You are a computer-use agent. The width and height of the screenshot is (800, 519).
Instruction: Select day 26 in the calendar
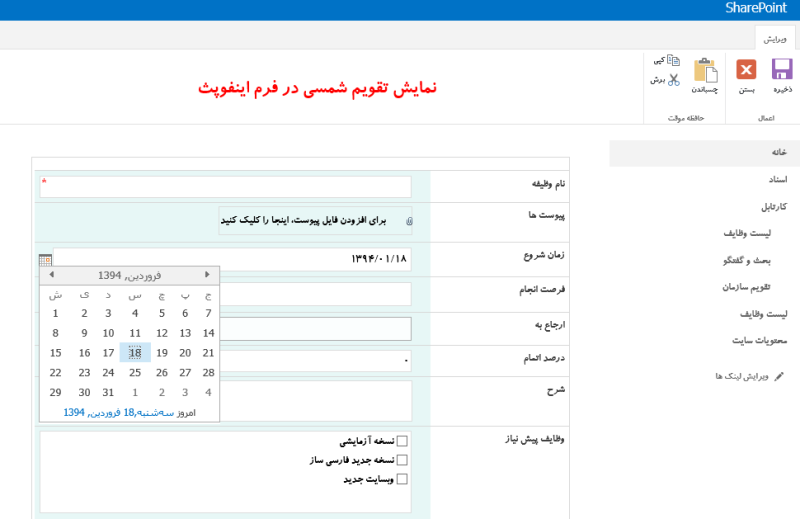[162, 373]
